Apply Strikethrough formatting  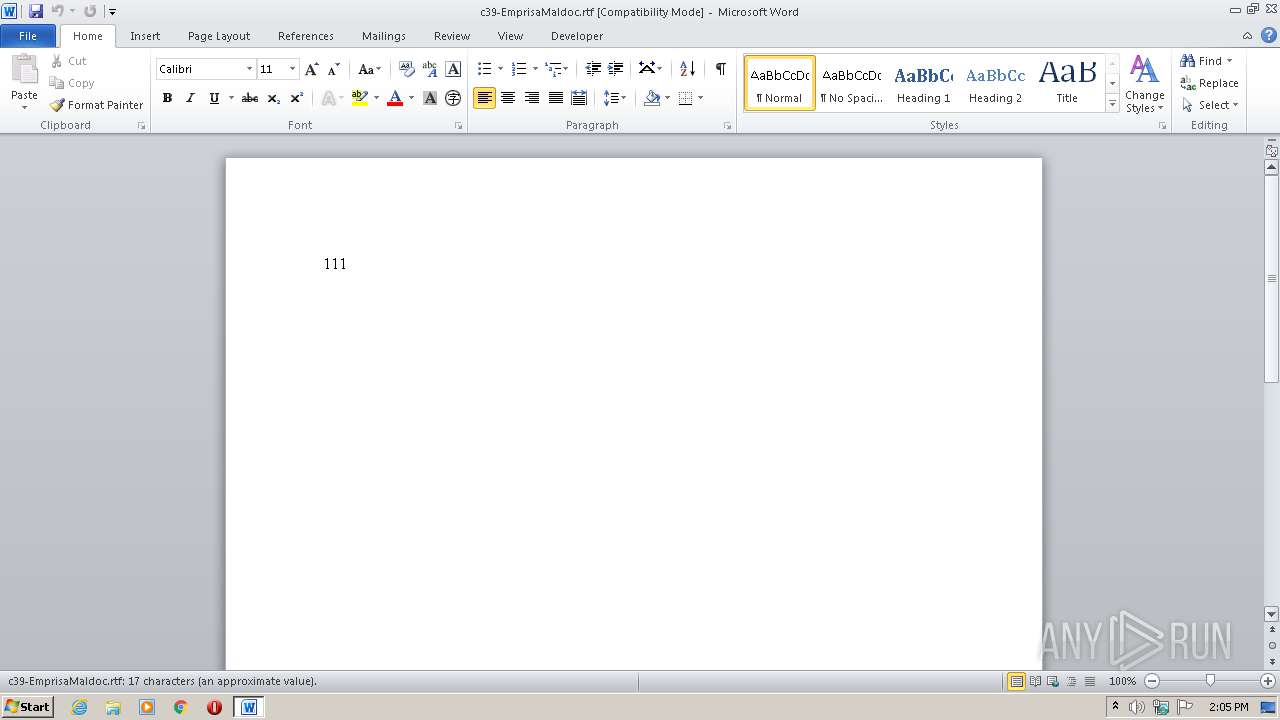click(x=250, y=98)
